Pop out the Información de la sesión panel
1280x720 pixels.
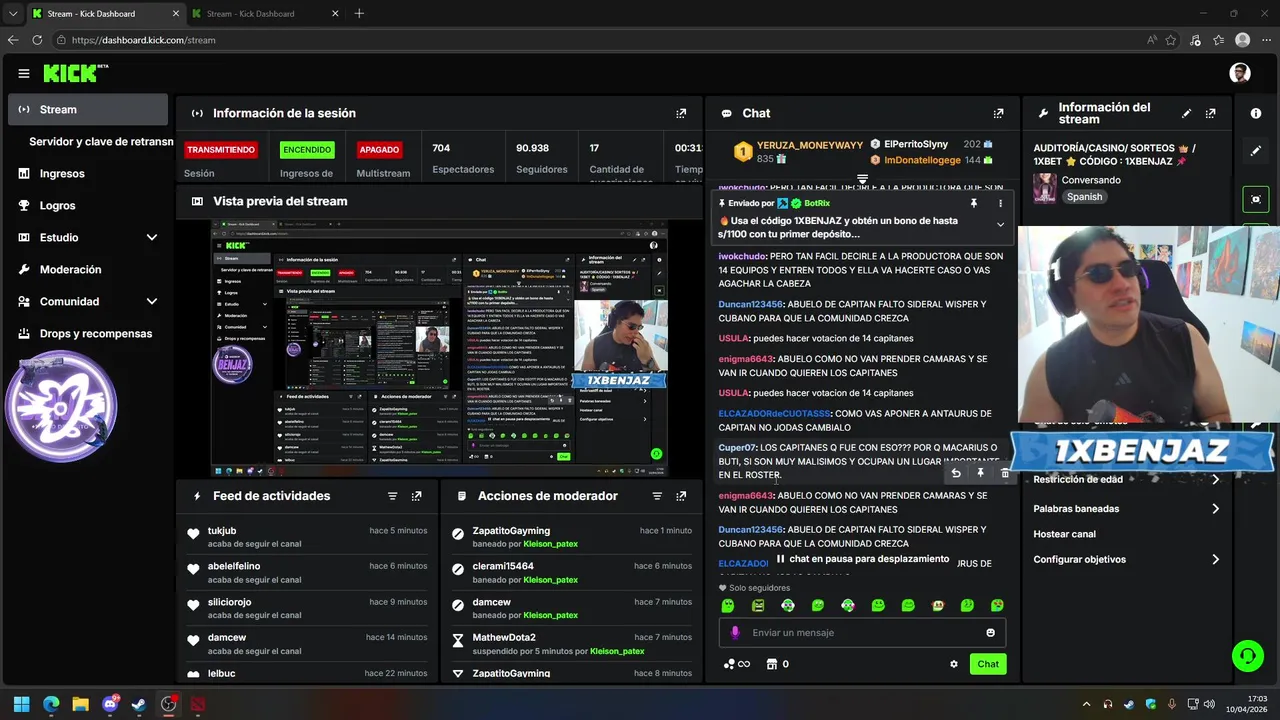681,113
